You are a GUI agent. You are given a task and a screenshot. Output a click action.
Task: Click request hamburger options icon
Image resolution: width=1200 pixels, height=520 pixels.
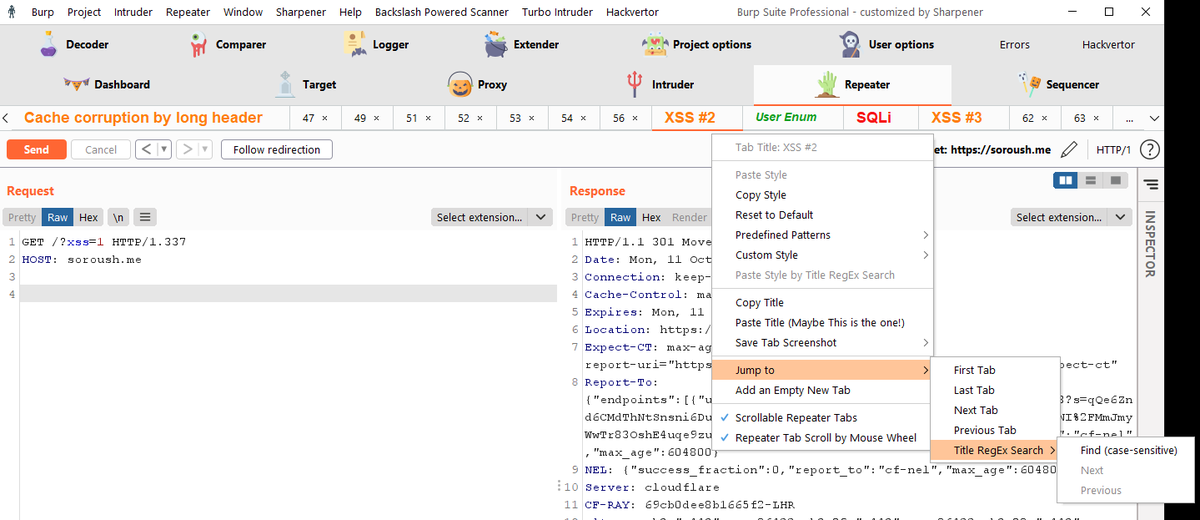[x=145, y=217]
